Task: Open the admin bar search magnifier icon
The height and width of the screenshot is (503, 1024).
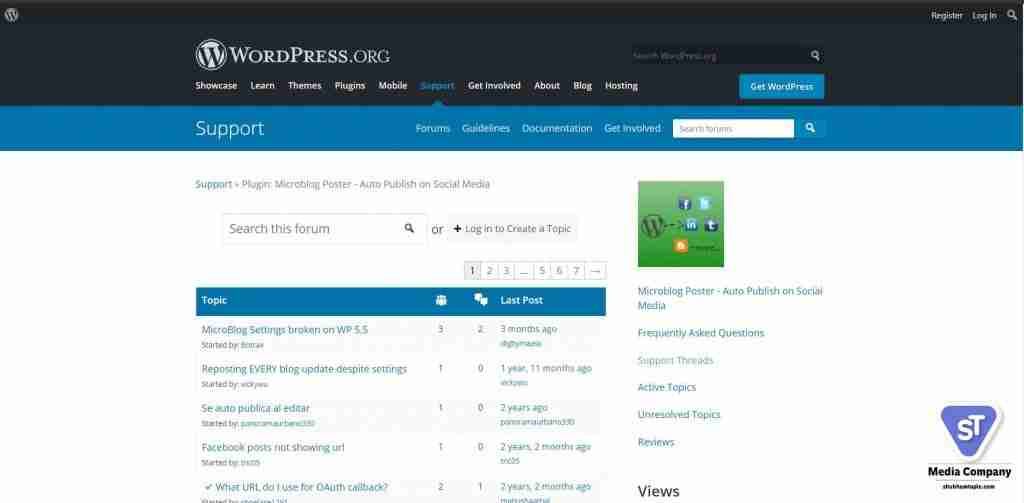Action: pos(1012,15)
